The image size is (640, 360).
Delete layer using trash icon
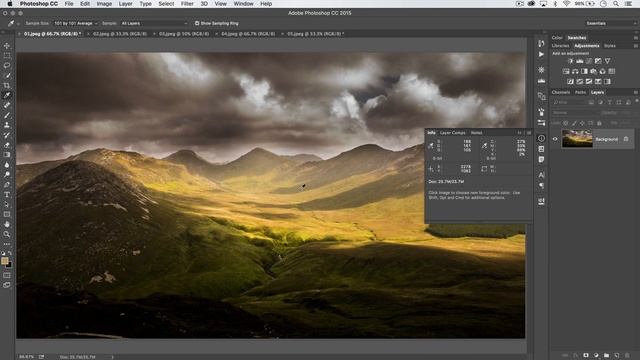pos(627,356)
